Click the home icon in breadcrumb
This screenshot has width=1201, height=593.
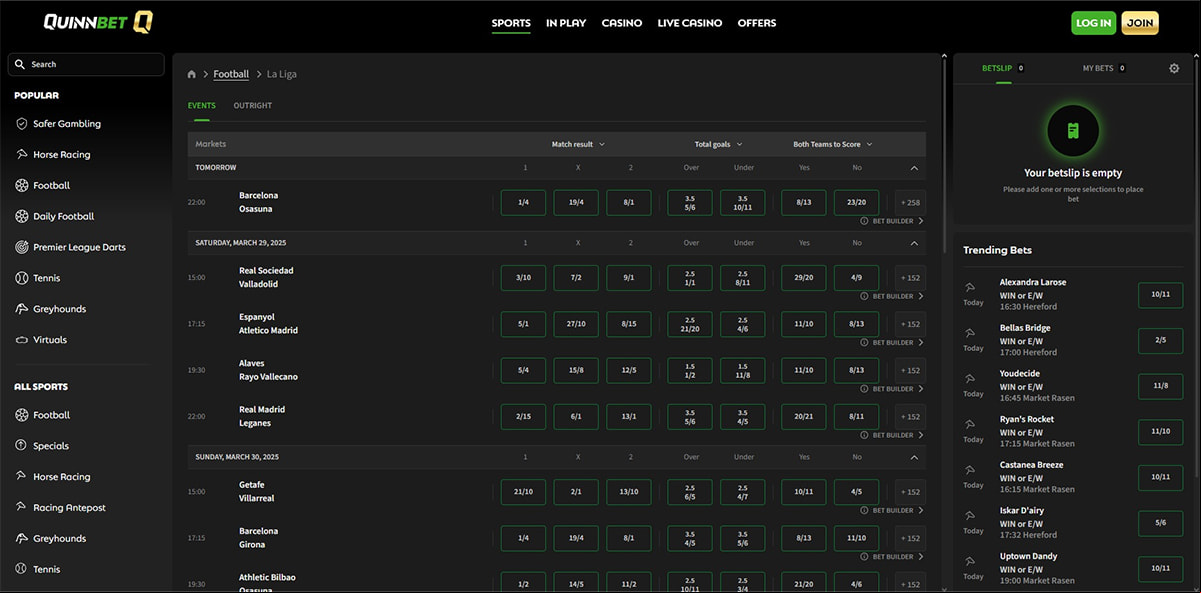tap(192, 74)
